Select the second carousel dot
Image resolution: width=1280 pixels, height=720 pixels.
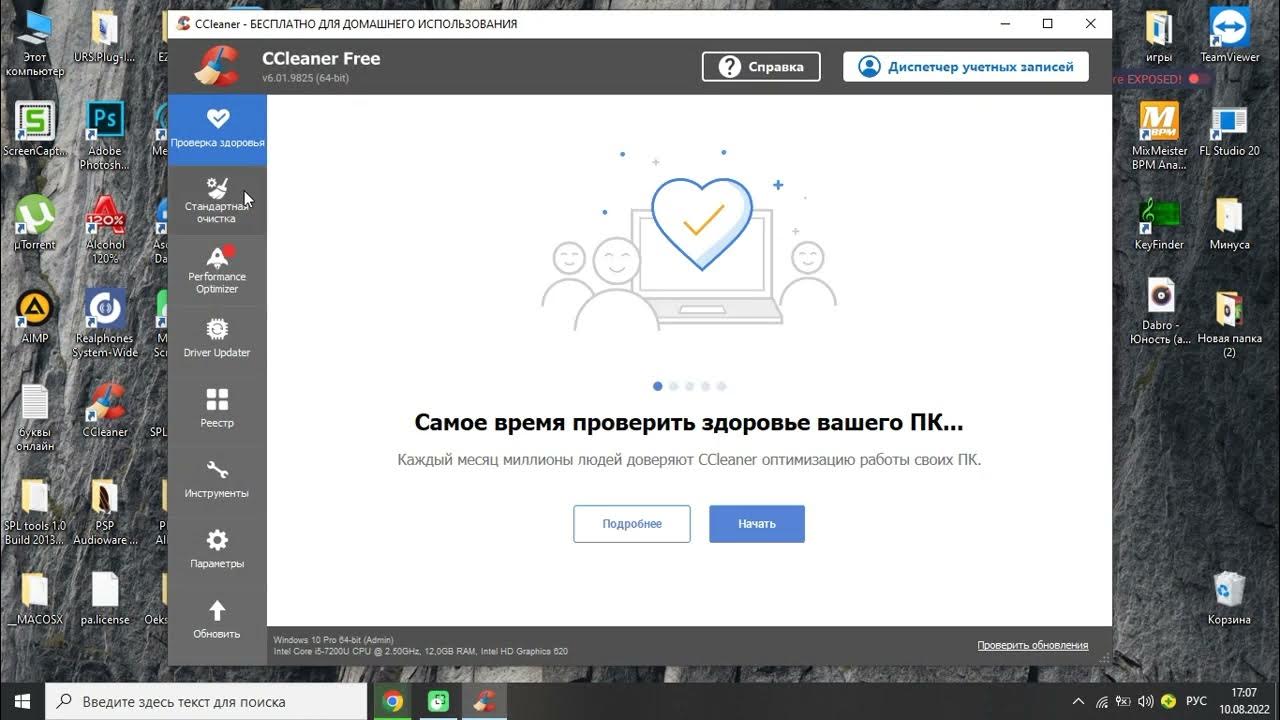click(x=673, y=386)
